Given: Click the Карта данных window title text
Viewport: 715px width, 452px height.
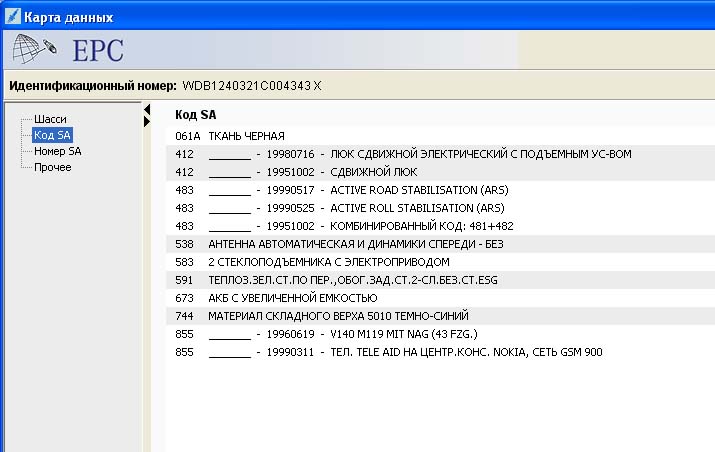Looking at the screenshot, I should 68,17.
